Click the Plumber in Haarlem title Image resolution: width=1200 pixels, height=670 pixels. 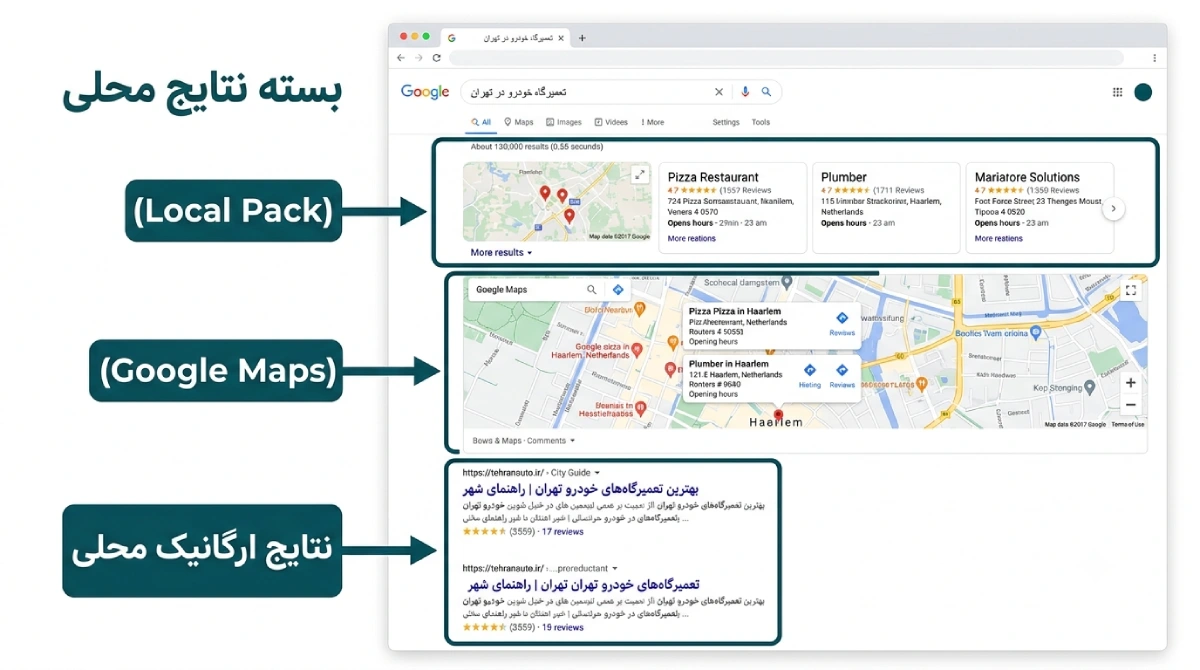pos(728,364)
